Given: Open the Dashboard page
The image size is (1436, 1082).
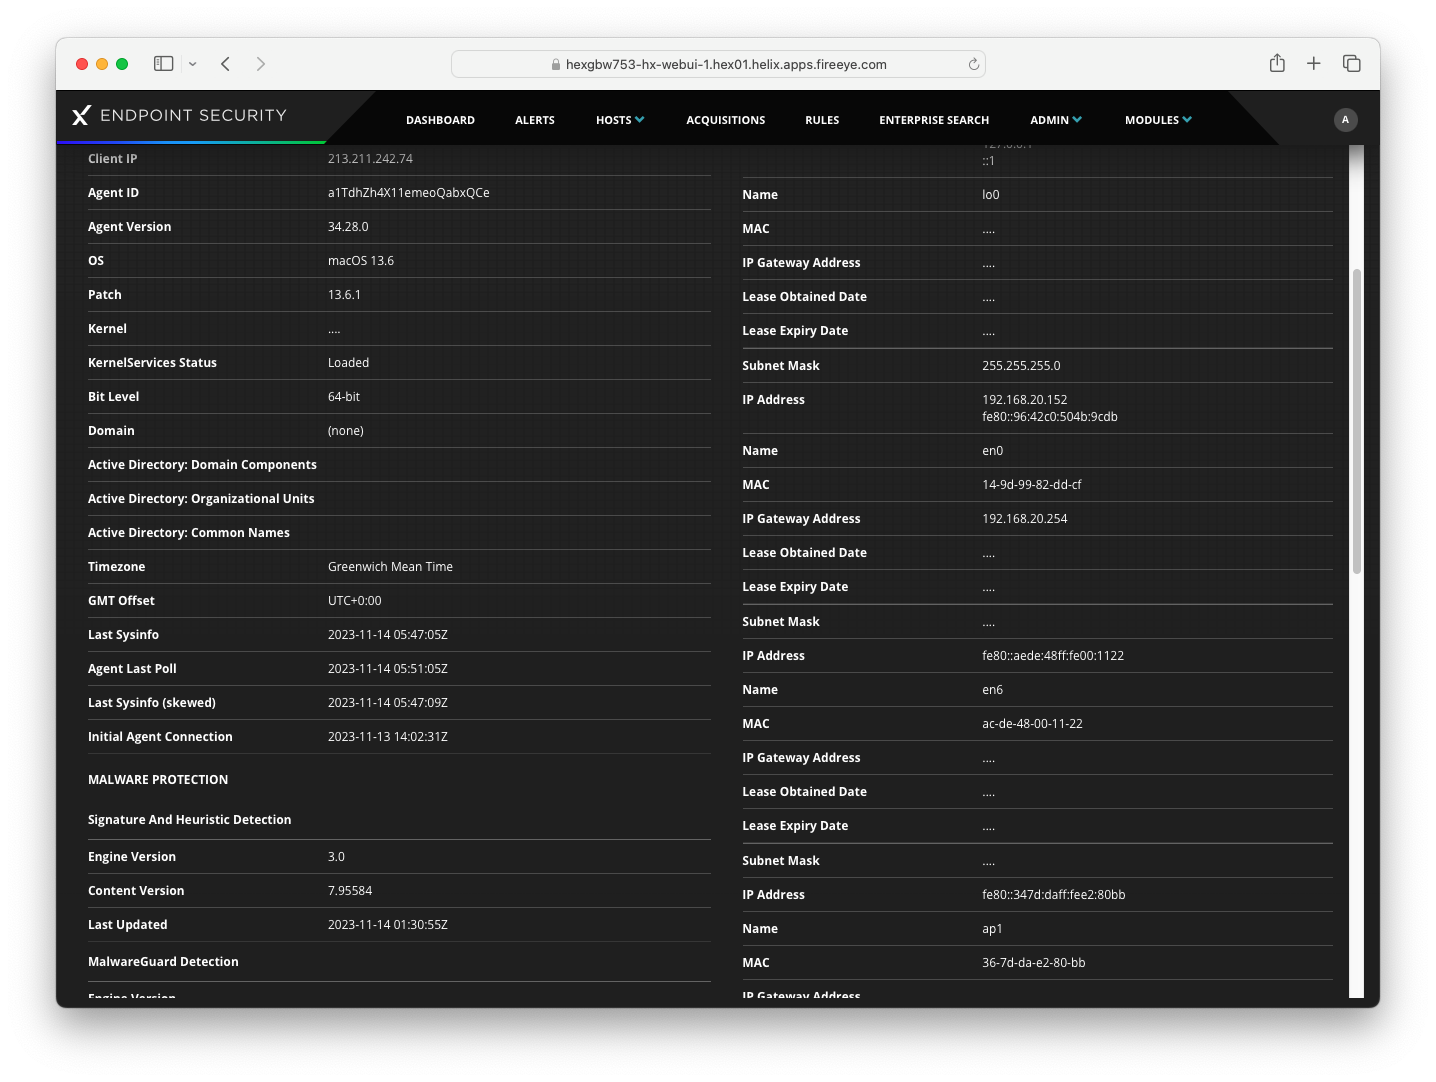Looking at the screenshot, I should pyautogui.click(x=440, y=120).
